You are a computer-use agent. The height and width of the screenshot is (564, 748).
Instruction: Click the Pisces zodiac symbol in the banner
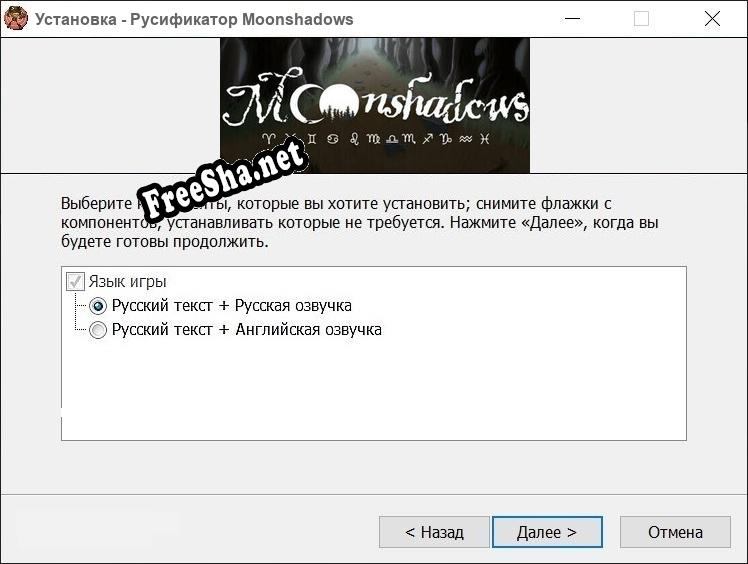click(485, 139)
